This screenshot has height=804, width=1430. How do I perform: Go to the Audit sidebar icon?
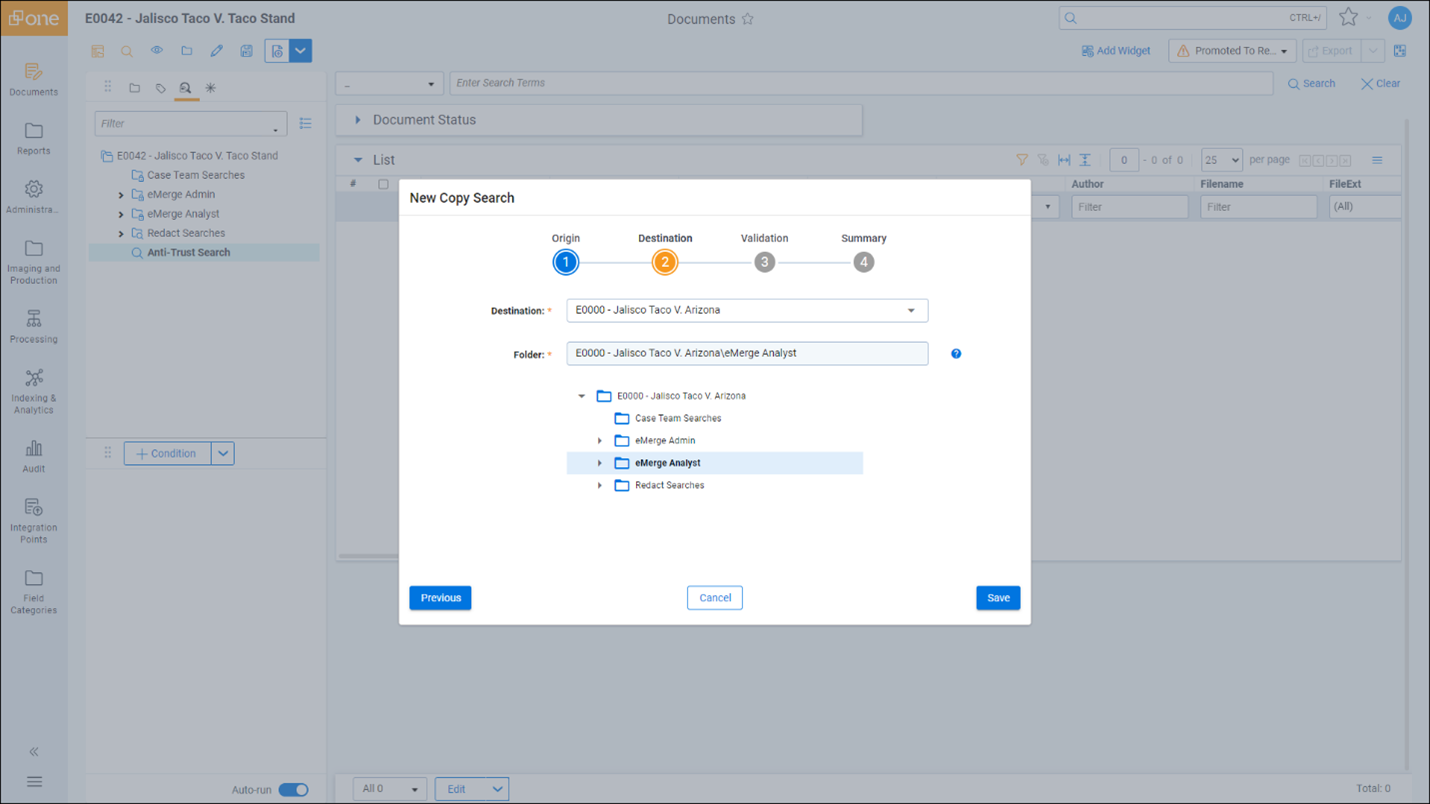[34, 456]
